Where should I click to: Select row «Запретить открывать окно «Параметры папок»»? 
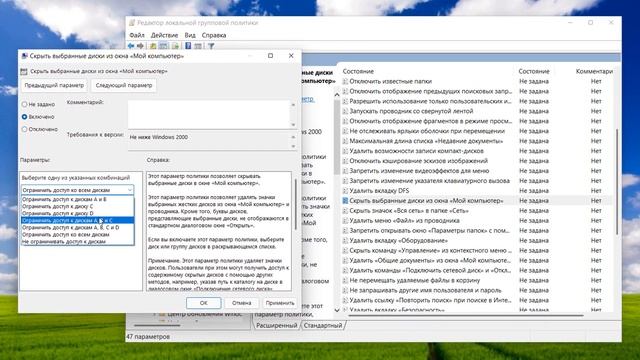pyautogui.click(x=477, y=231)
